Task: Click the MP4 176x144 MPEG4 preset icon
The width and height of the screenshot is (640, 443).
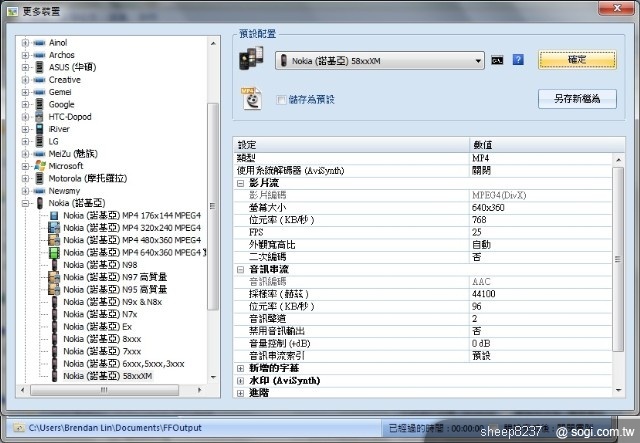Action: click(54, 216)
